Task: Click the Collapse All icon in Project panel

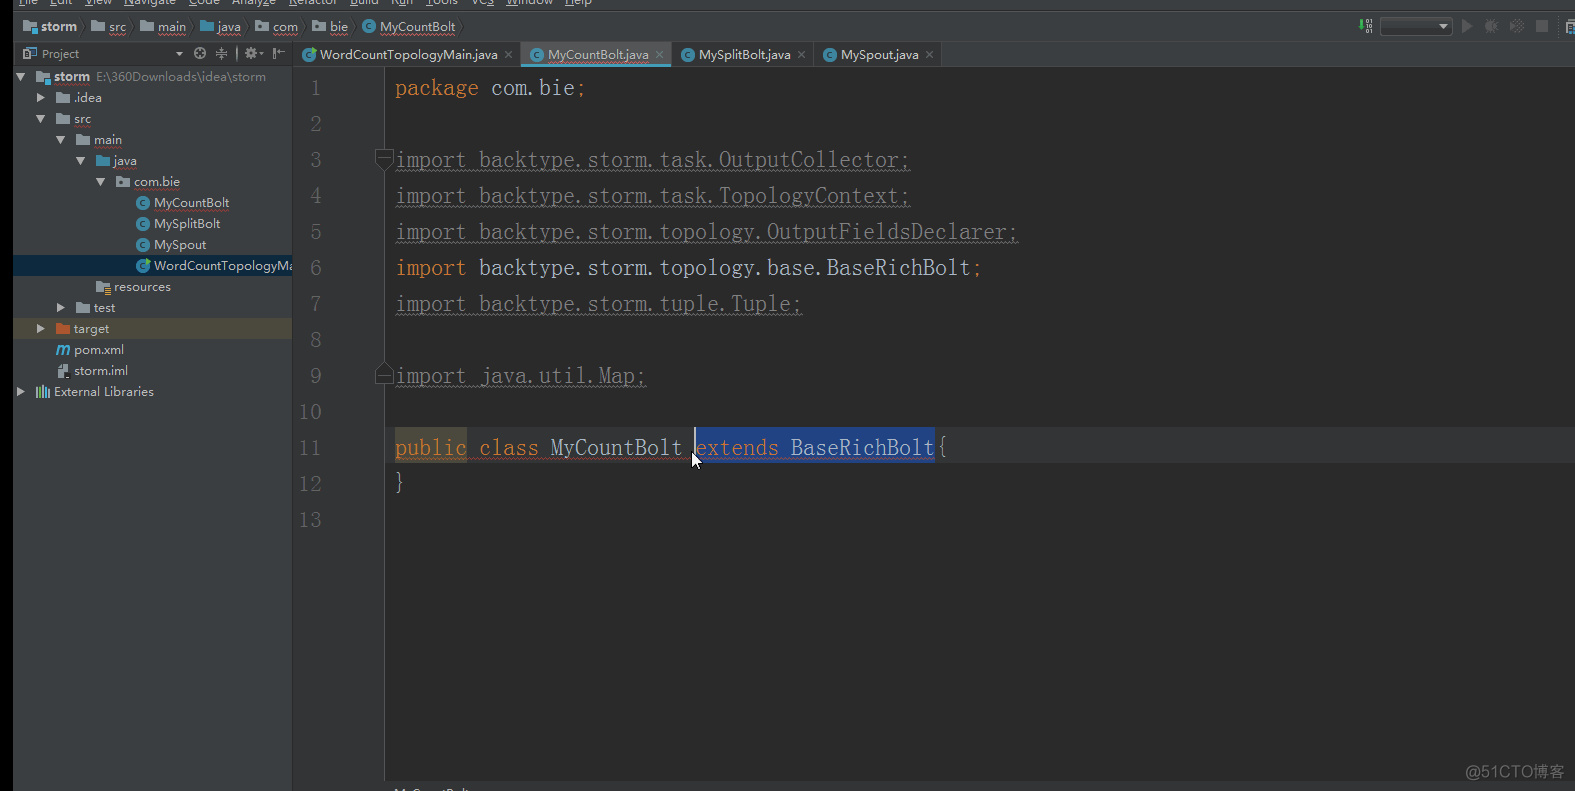Action: (x=221, y=53)
